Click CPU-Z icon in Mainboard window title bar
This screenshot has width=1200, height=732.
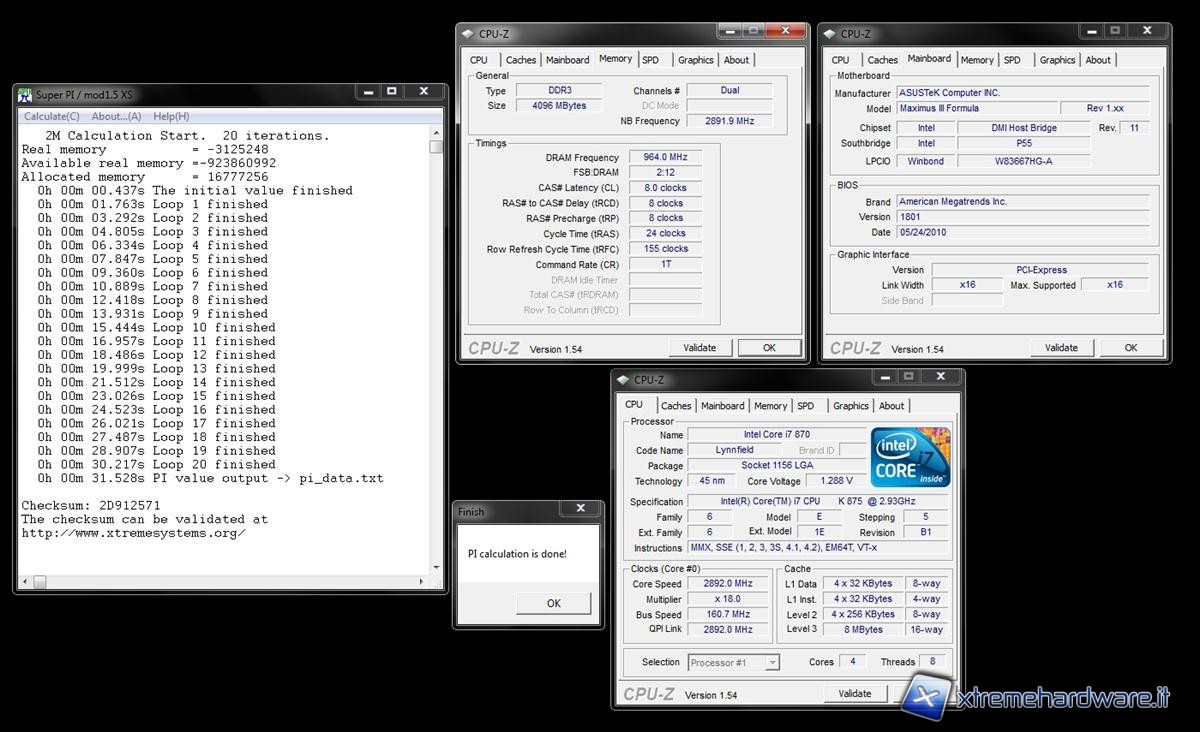pyautogui.click(x=829, y=33)
